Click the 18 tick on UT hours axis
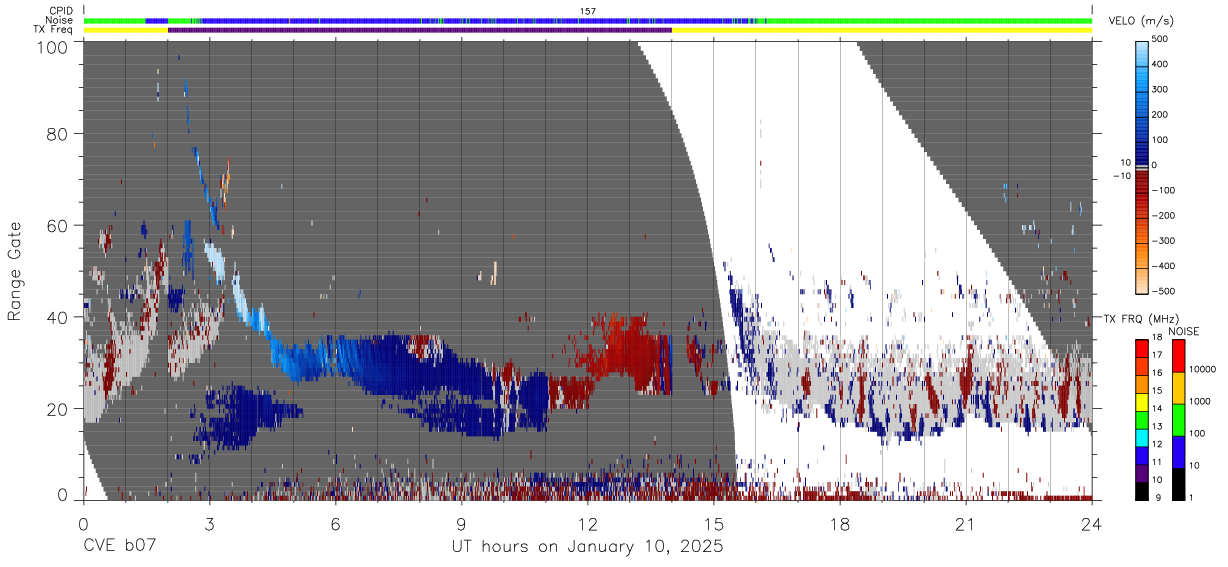This screenshot has width=1228, height=567. 840,524
